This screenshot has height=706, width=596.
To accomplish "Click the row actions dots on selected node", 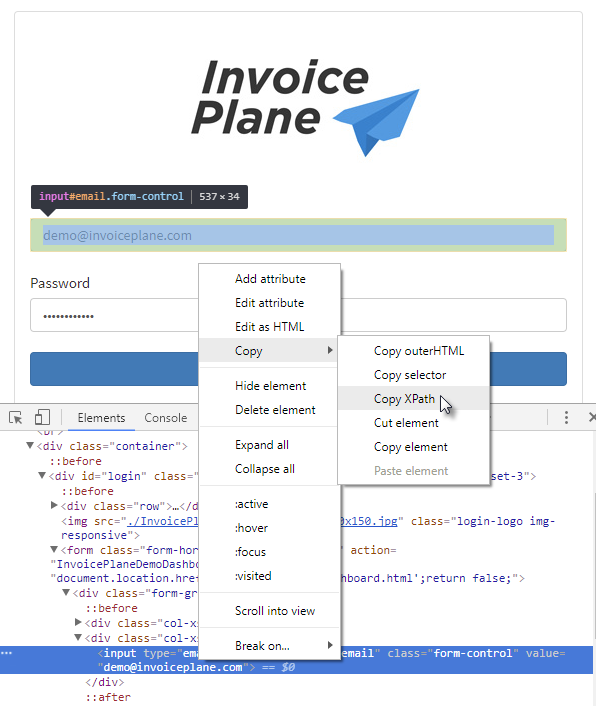I will point(6,653).
